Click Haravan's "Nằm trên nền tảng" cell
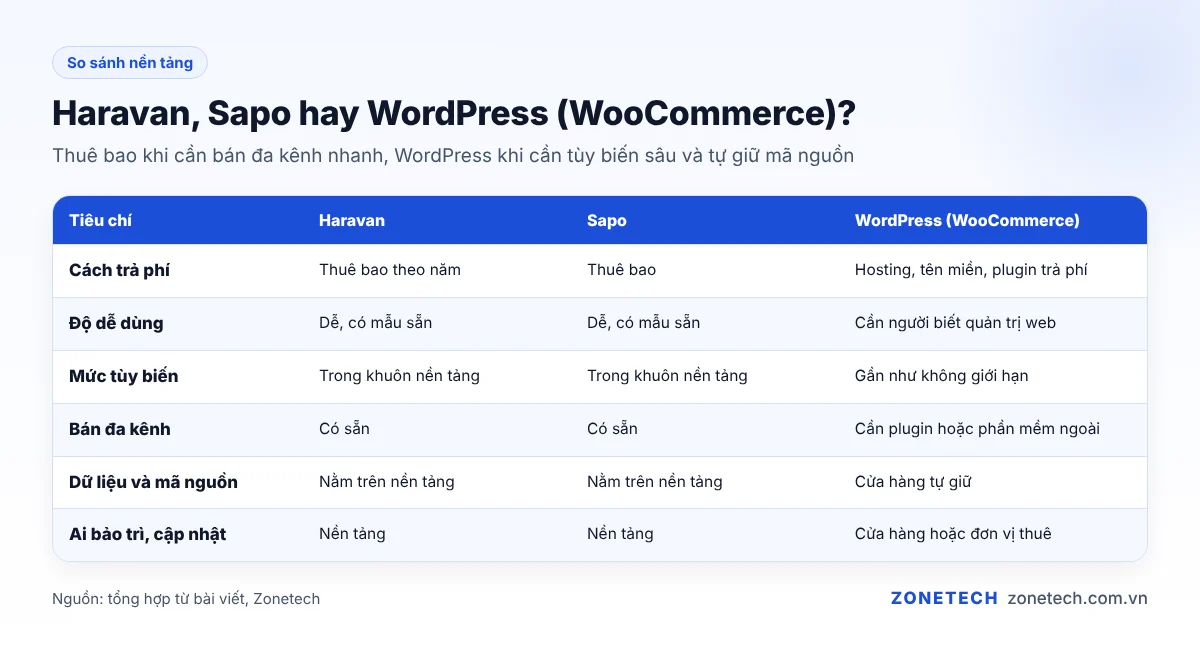Image resolution: width=1200 pixels, height=649 pixels. 387,482
